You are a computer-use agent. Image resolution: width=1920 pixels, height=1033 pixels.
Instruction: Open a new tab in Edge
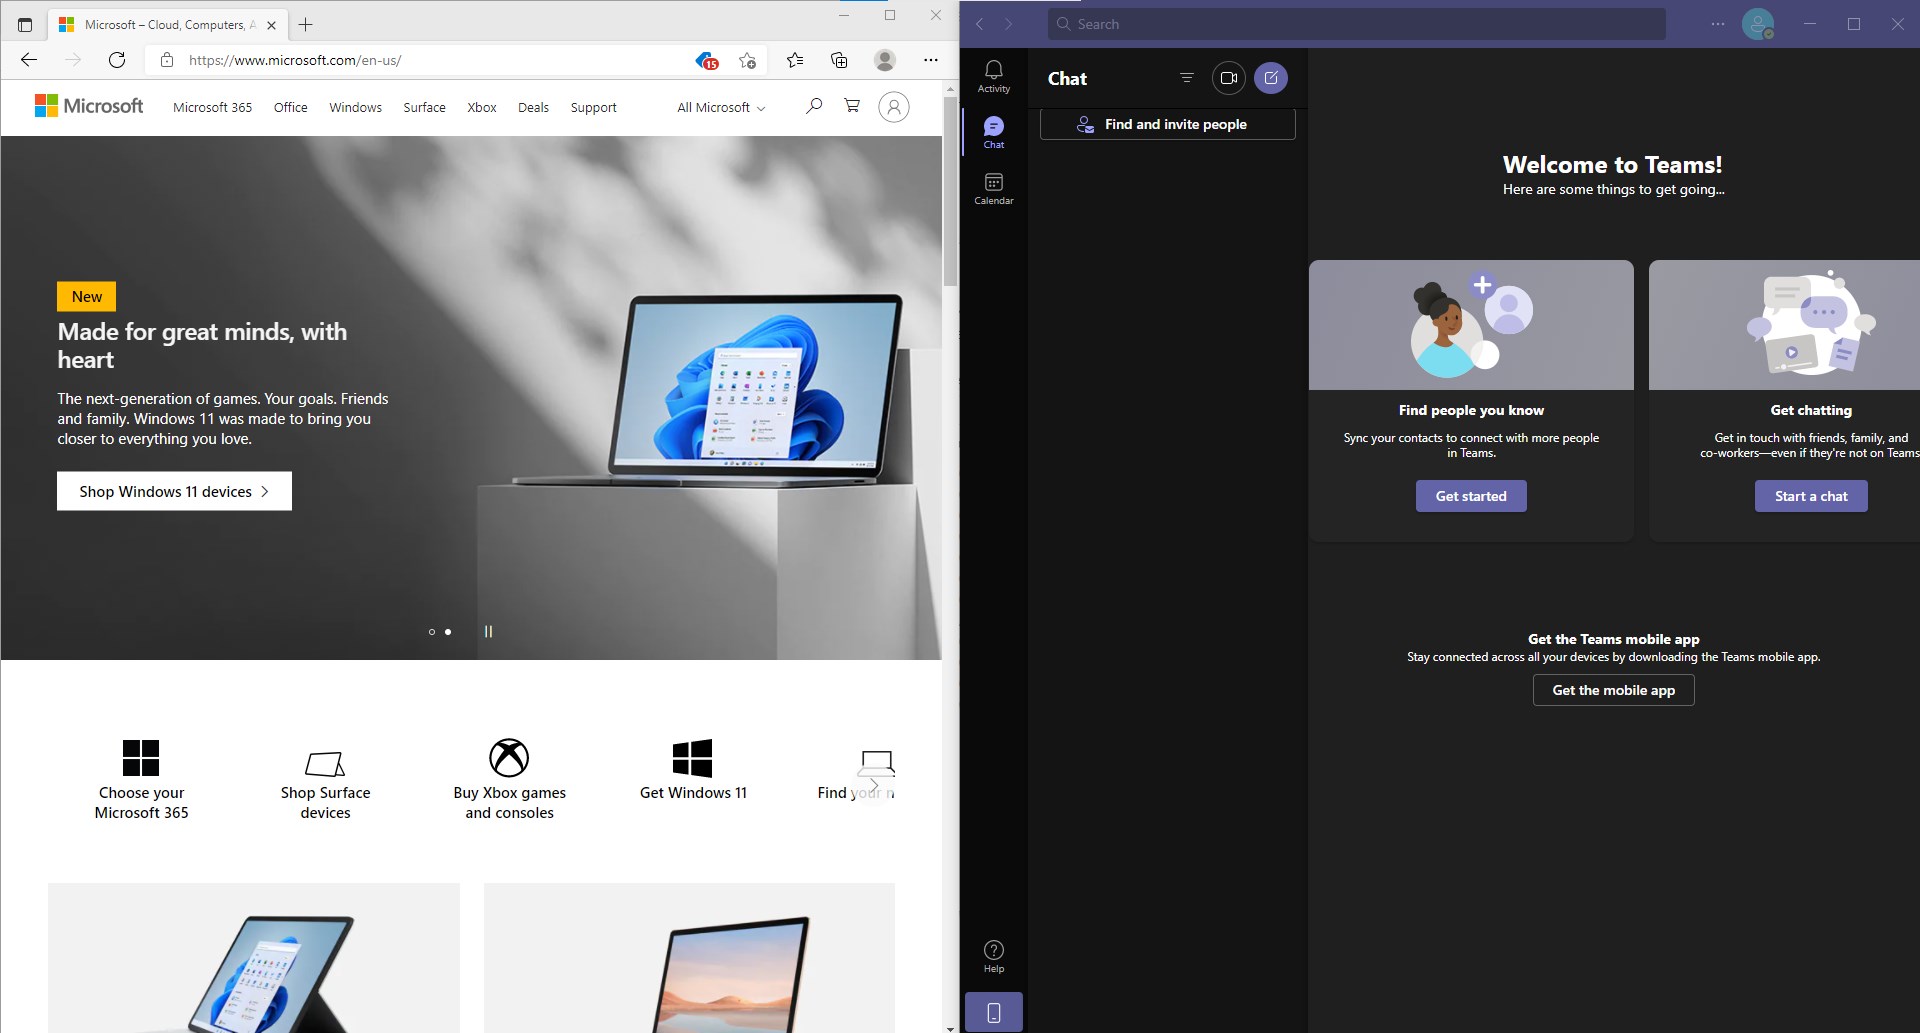coord(306,25)
